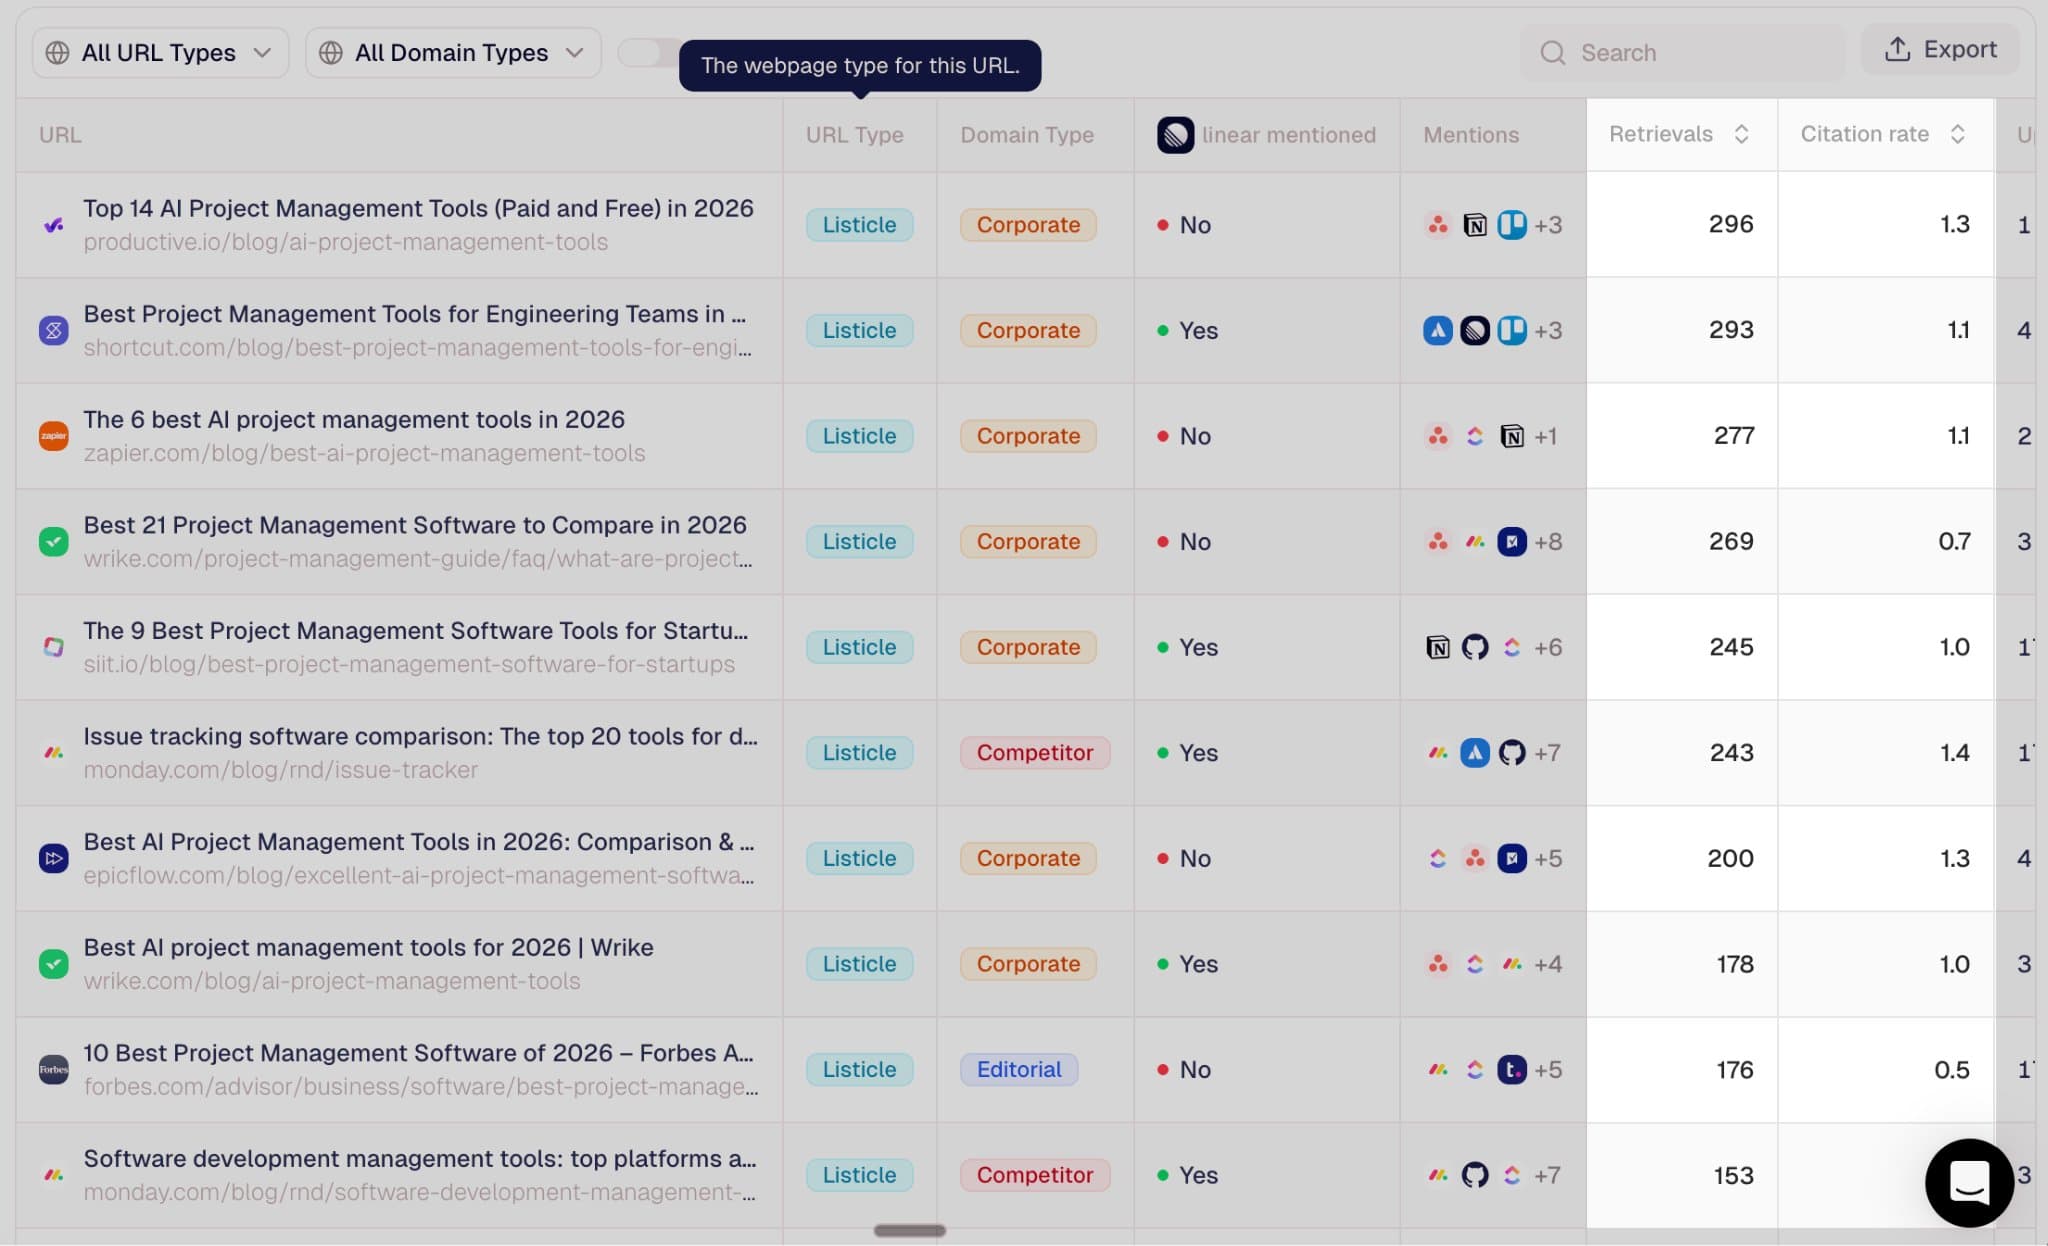The width and height of the screenshot is (2048, 1246).
Task: Open the zapier.com 6 best AI tools link
Action: [x=354, y=419]
